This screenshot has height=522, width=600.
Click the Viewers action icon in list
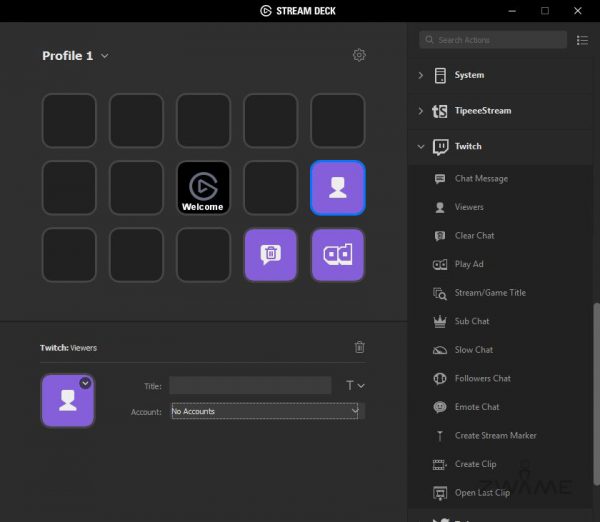(x=440, y=207)
